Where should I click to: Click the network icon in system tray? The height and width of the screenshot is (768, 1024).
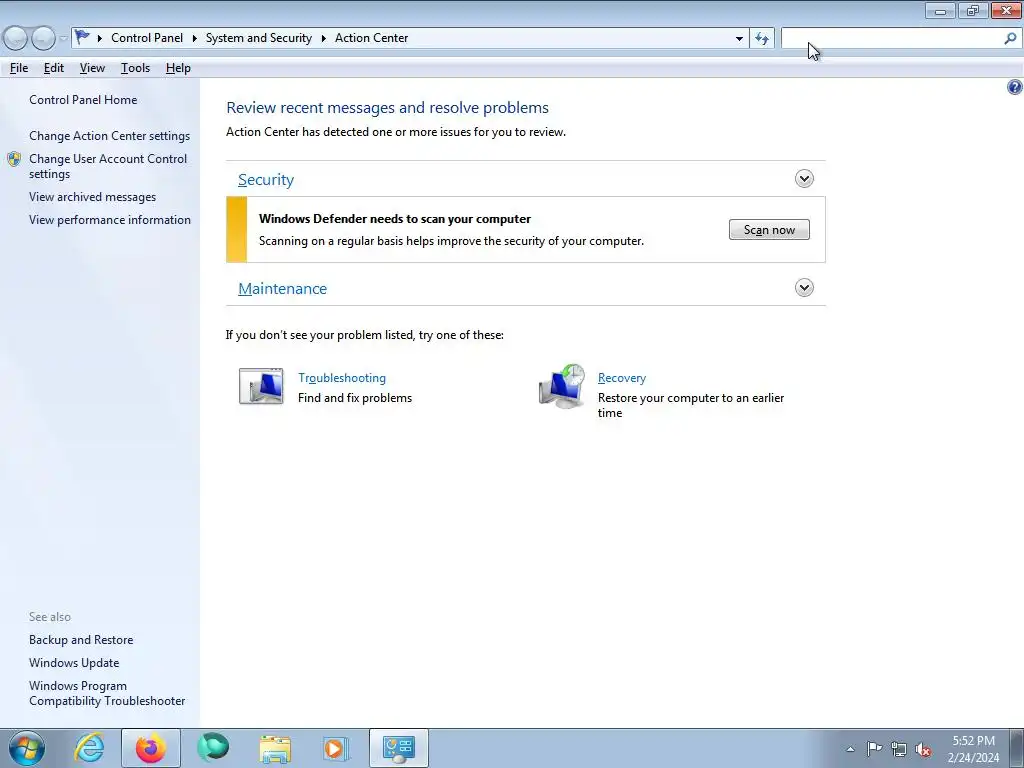tap(899, 749)
